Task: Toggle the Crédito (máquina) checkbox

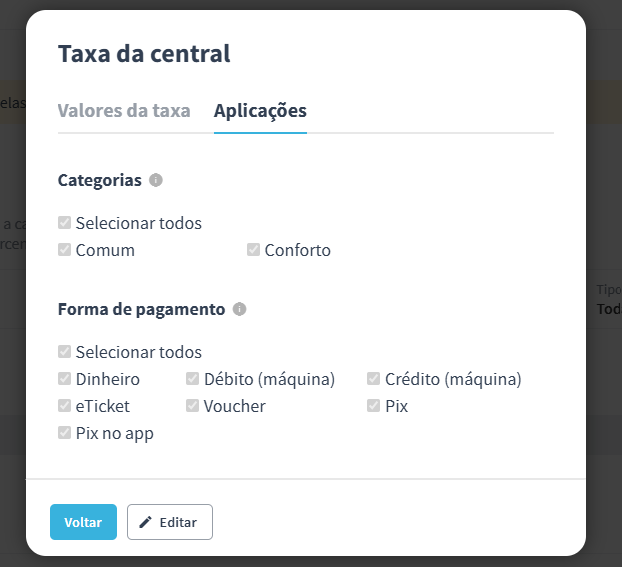Action: point(373,379)
